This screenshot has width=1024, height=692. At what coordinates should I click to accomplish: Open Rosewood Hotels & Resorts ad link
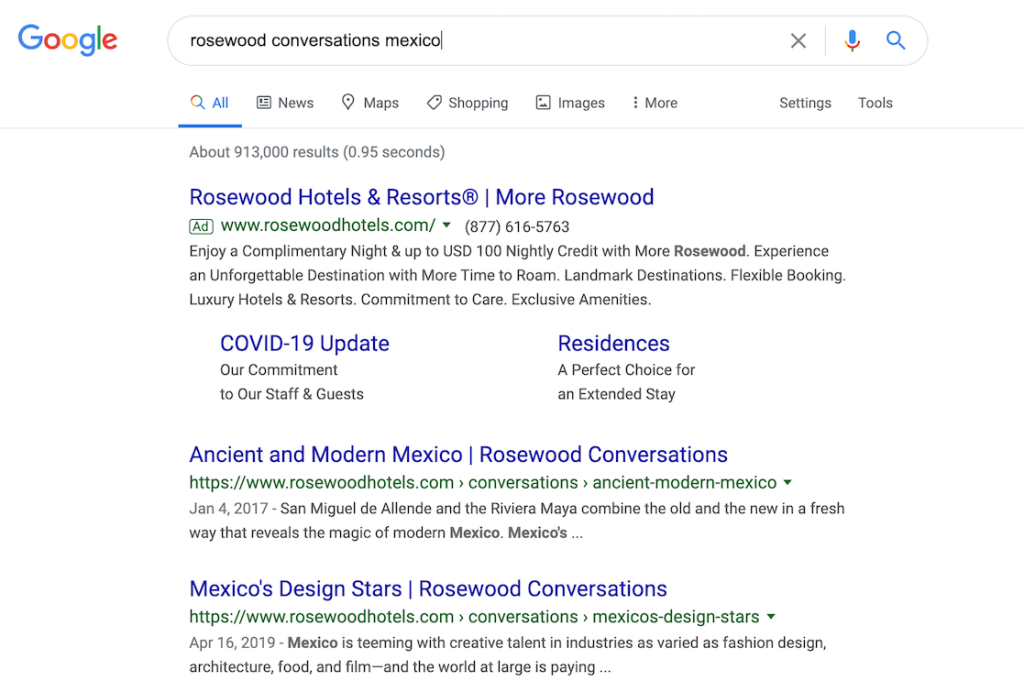coord(421,197)
